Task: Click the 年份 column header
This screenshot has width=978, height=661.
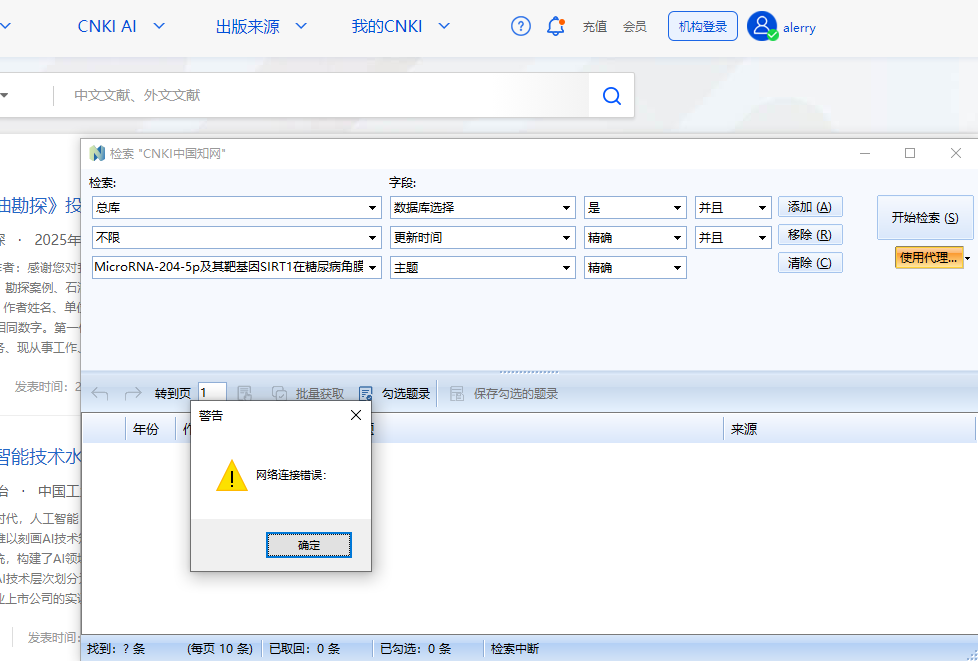Action: click(x=146, y=429)
